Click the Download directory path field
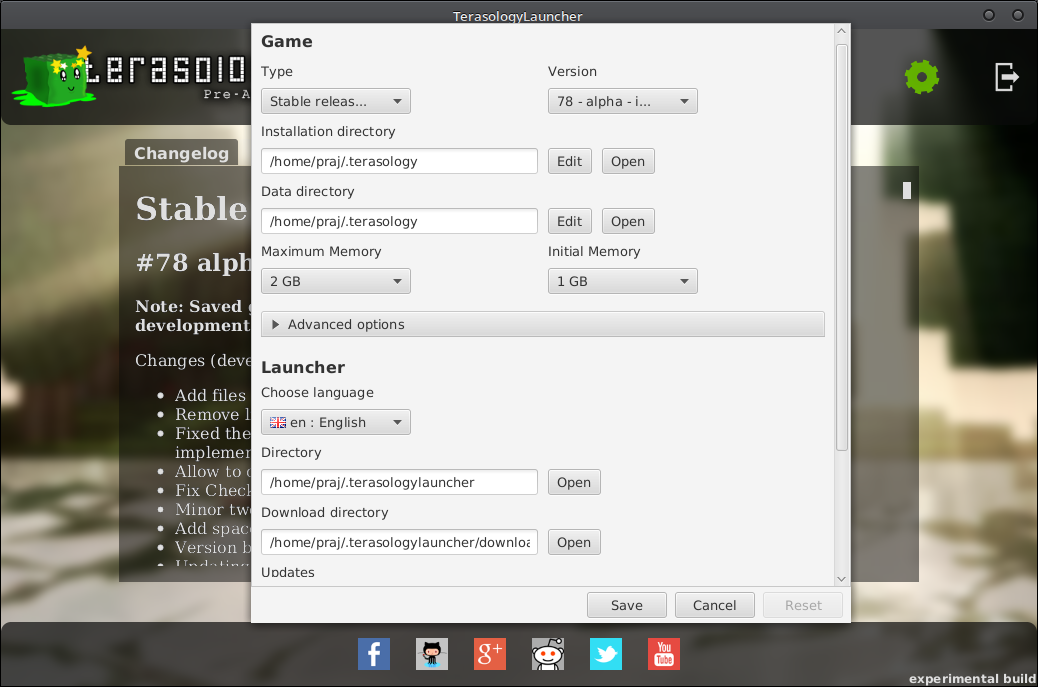Screen dimensions: 1038x687 click(399, 542)
